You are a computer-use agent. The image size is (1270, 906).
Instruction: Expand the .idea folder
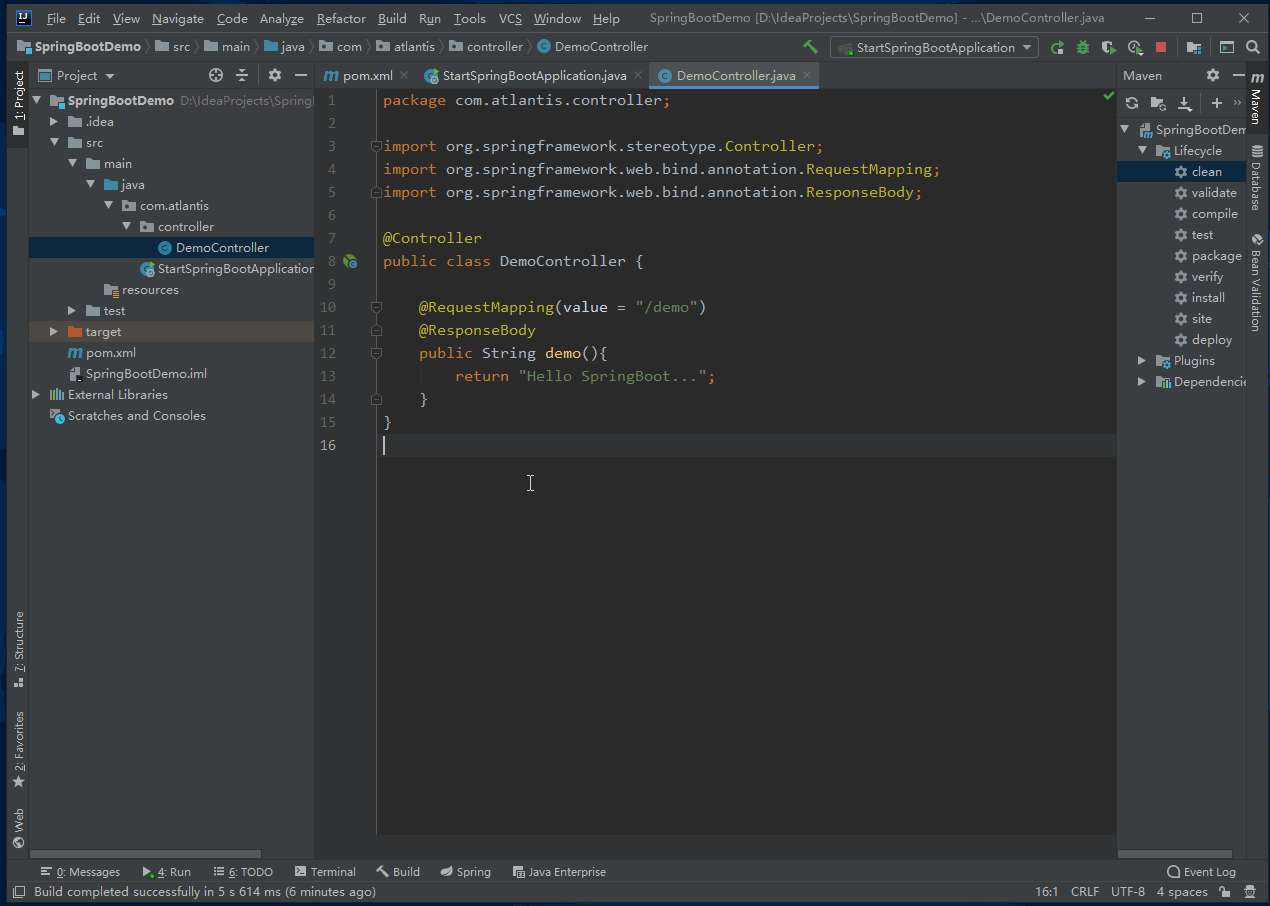tap(54, 122)
